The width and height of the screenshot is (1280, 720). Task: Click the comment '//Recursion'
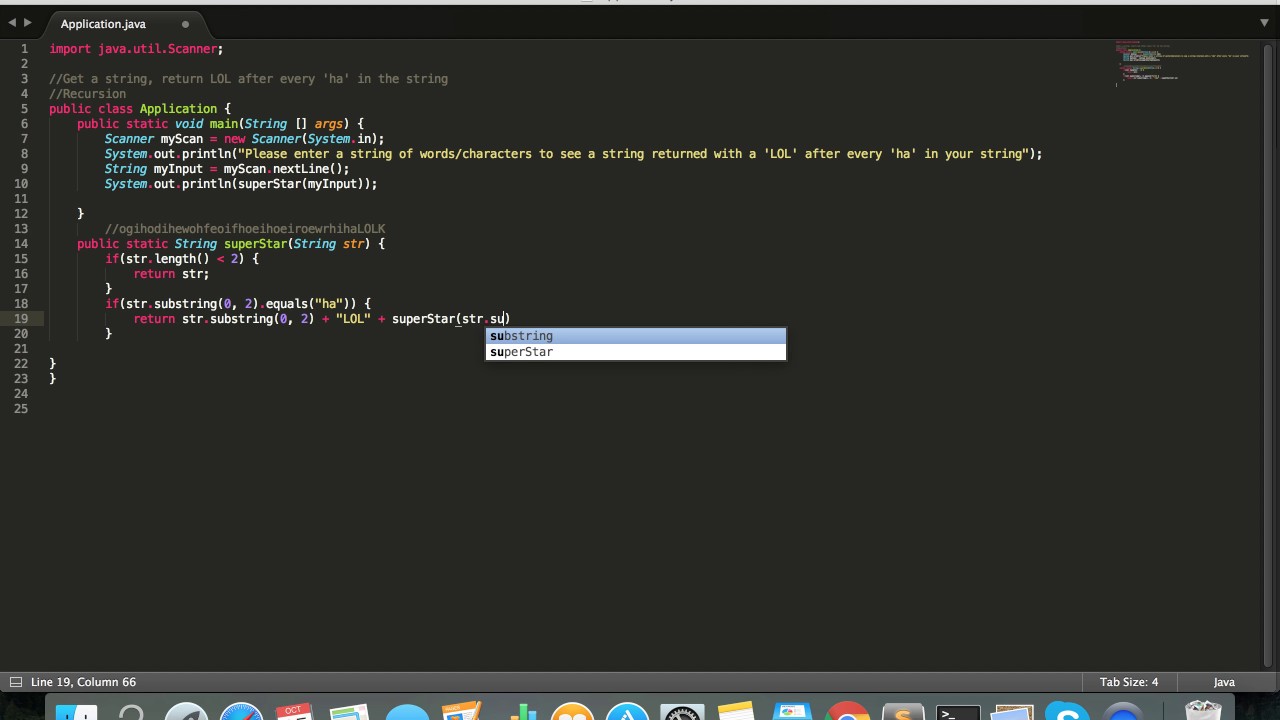pos(87,94)
